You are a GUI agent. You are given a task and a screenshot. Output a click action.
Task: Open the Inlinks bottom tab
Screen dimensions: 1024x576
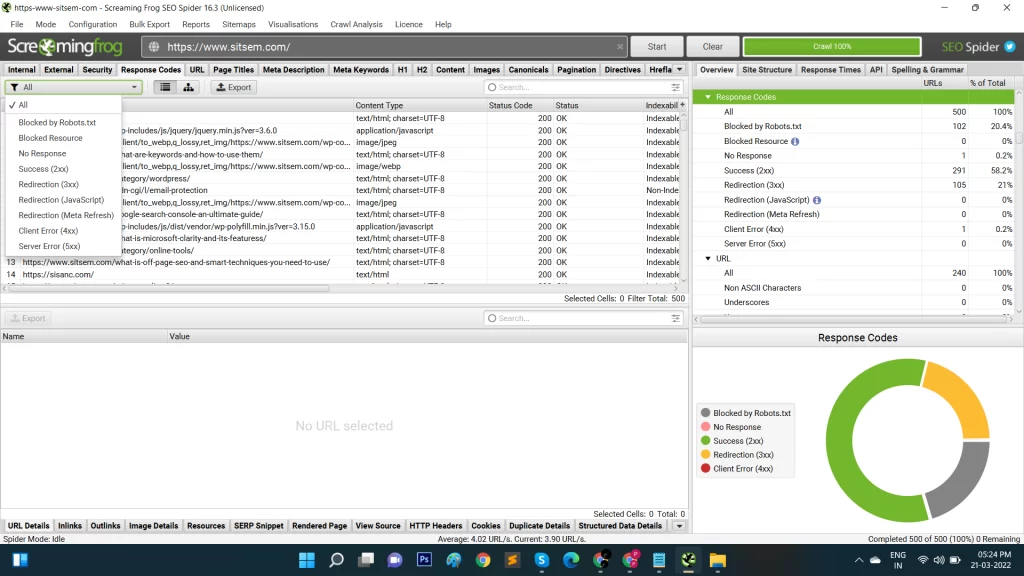click(x=70, y=526)
